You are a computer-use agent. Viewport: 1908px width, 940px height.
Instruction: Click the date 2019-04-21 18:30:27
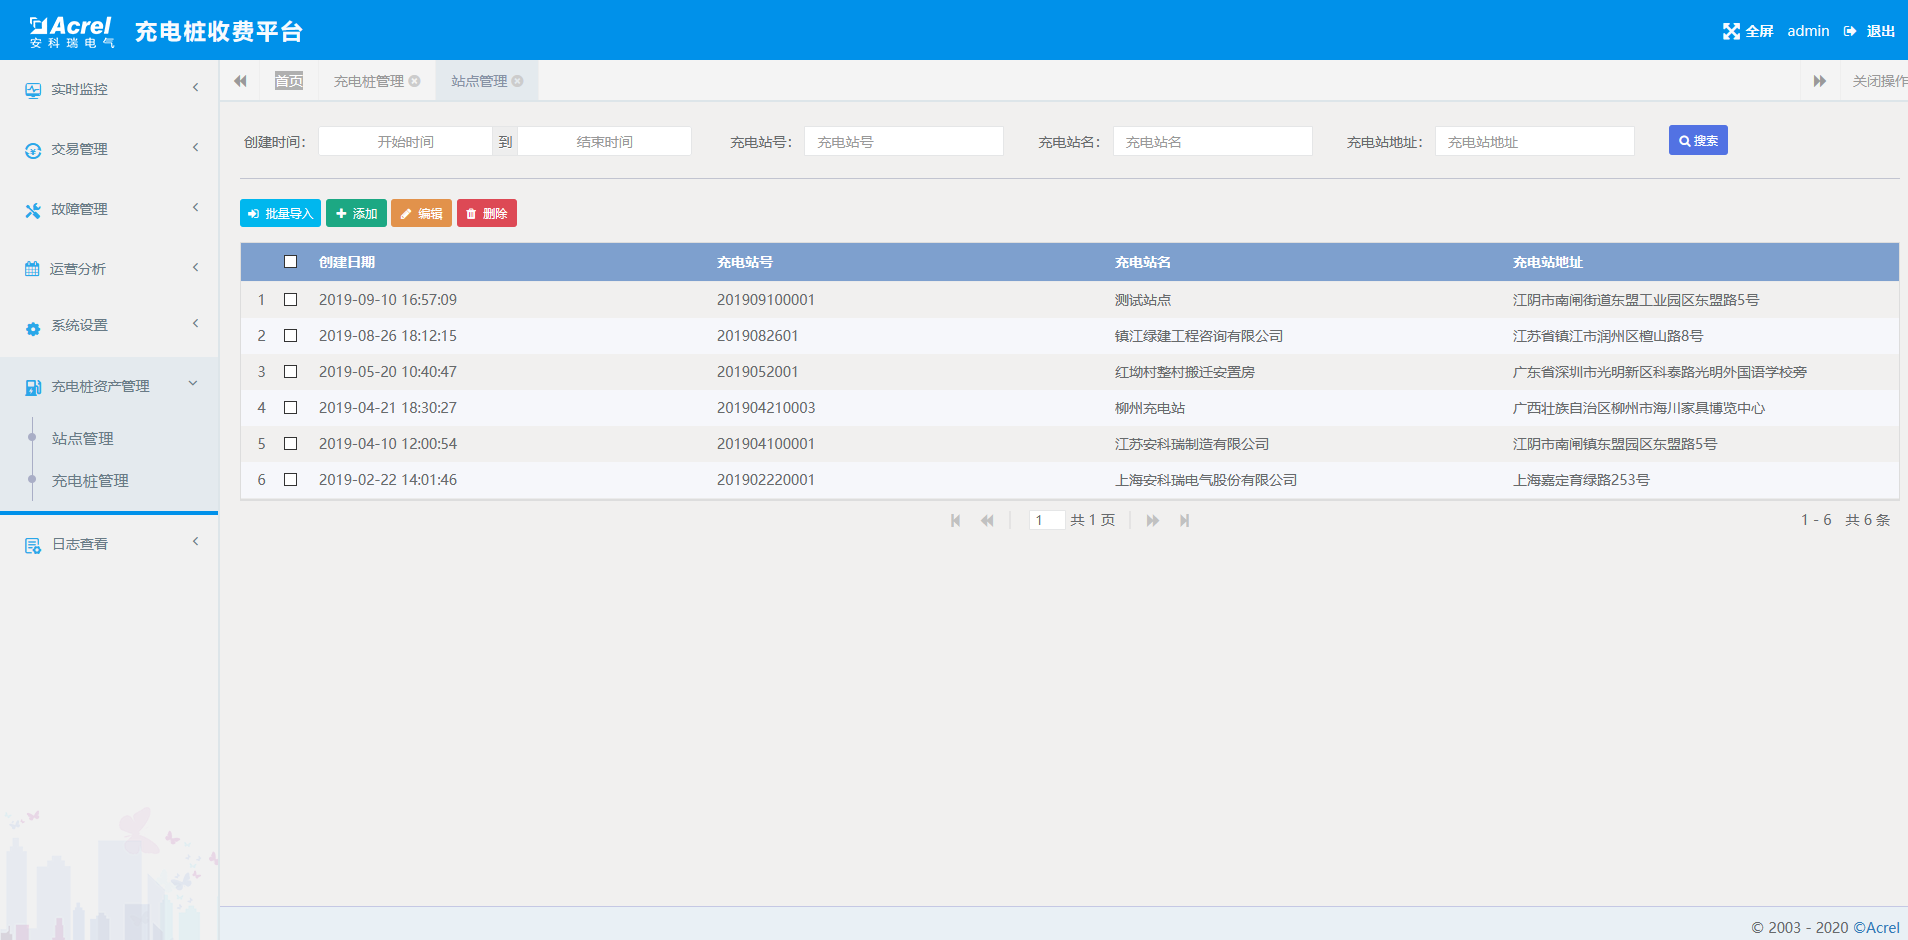[388, 408]
